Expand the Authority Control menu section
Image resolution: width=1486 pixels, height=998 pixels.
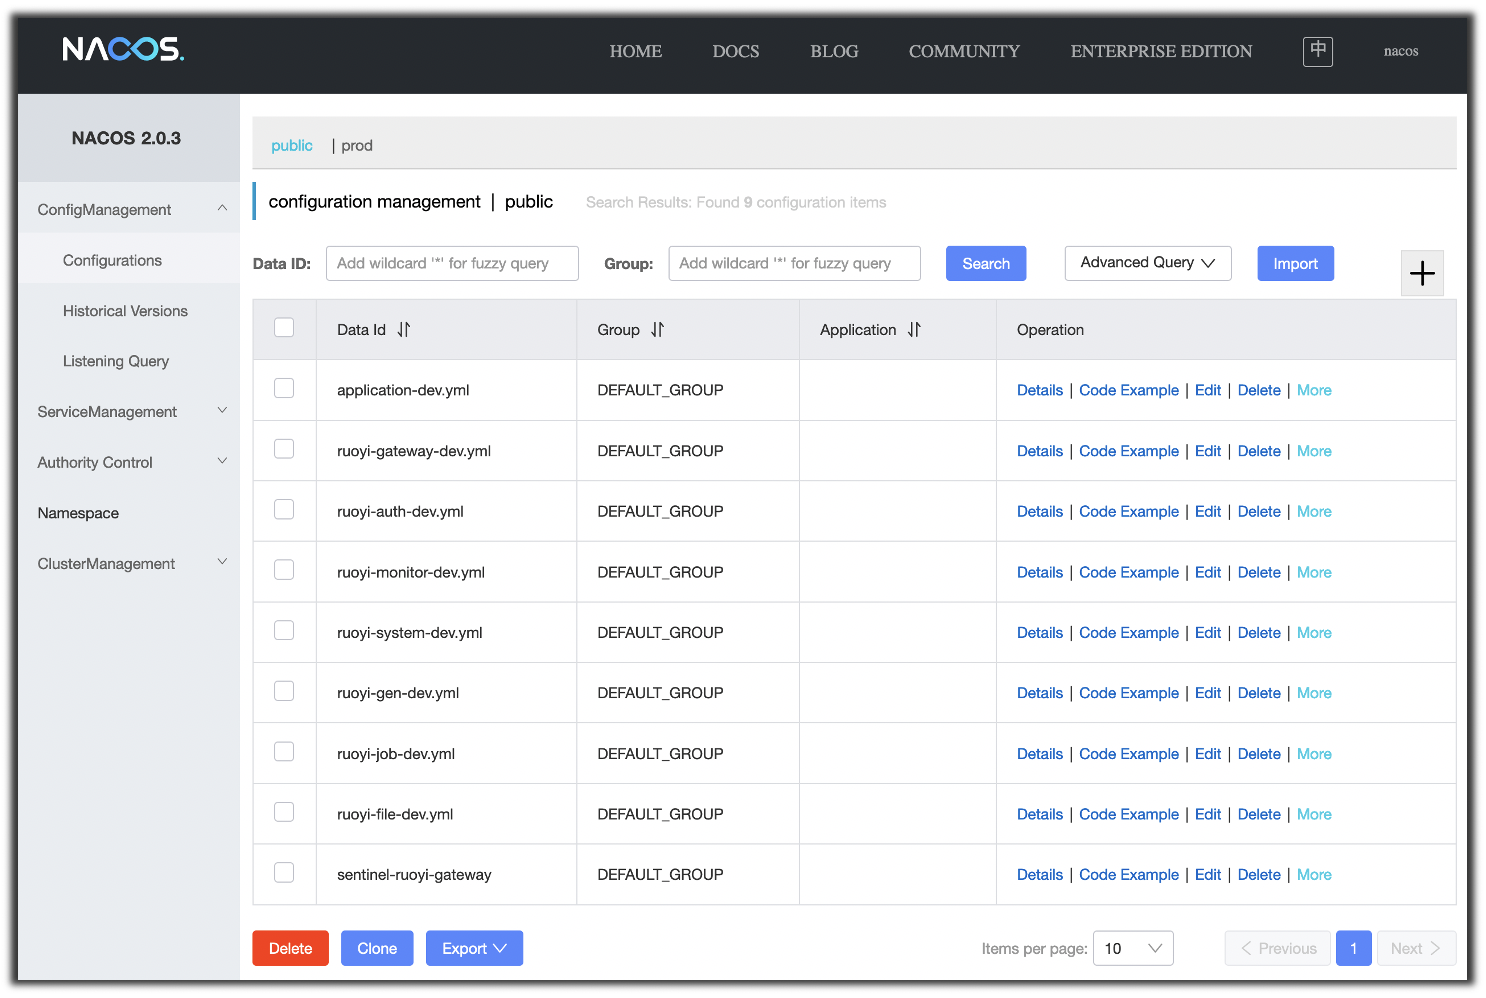pyautogui.click(x=129, y=462)
